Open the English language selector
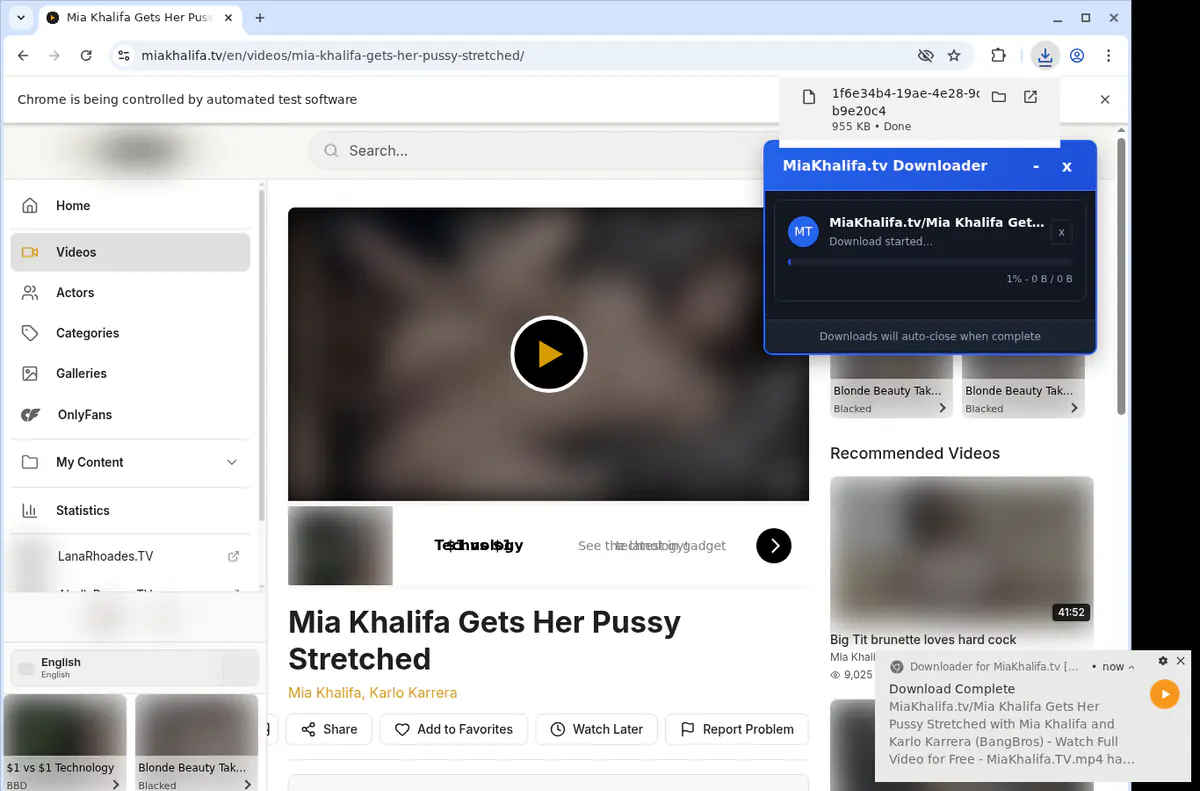This screenshot has height=791, width=1200. pos(134,667)
